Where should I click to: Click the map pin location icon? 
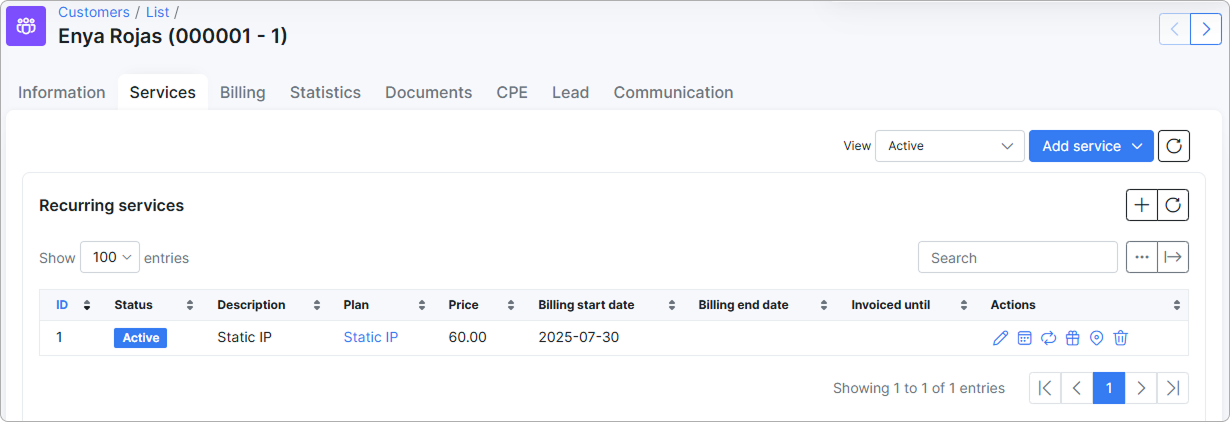pos(1096,338)
